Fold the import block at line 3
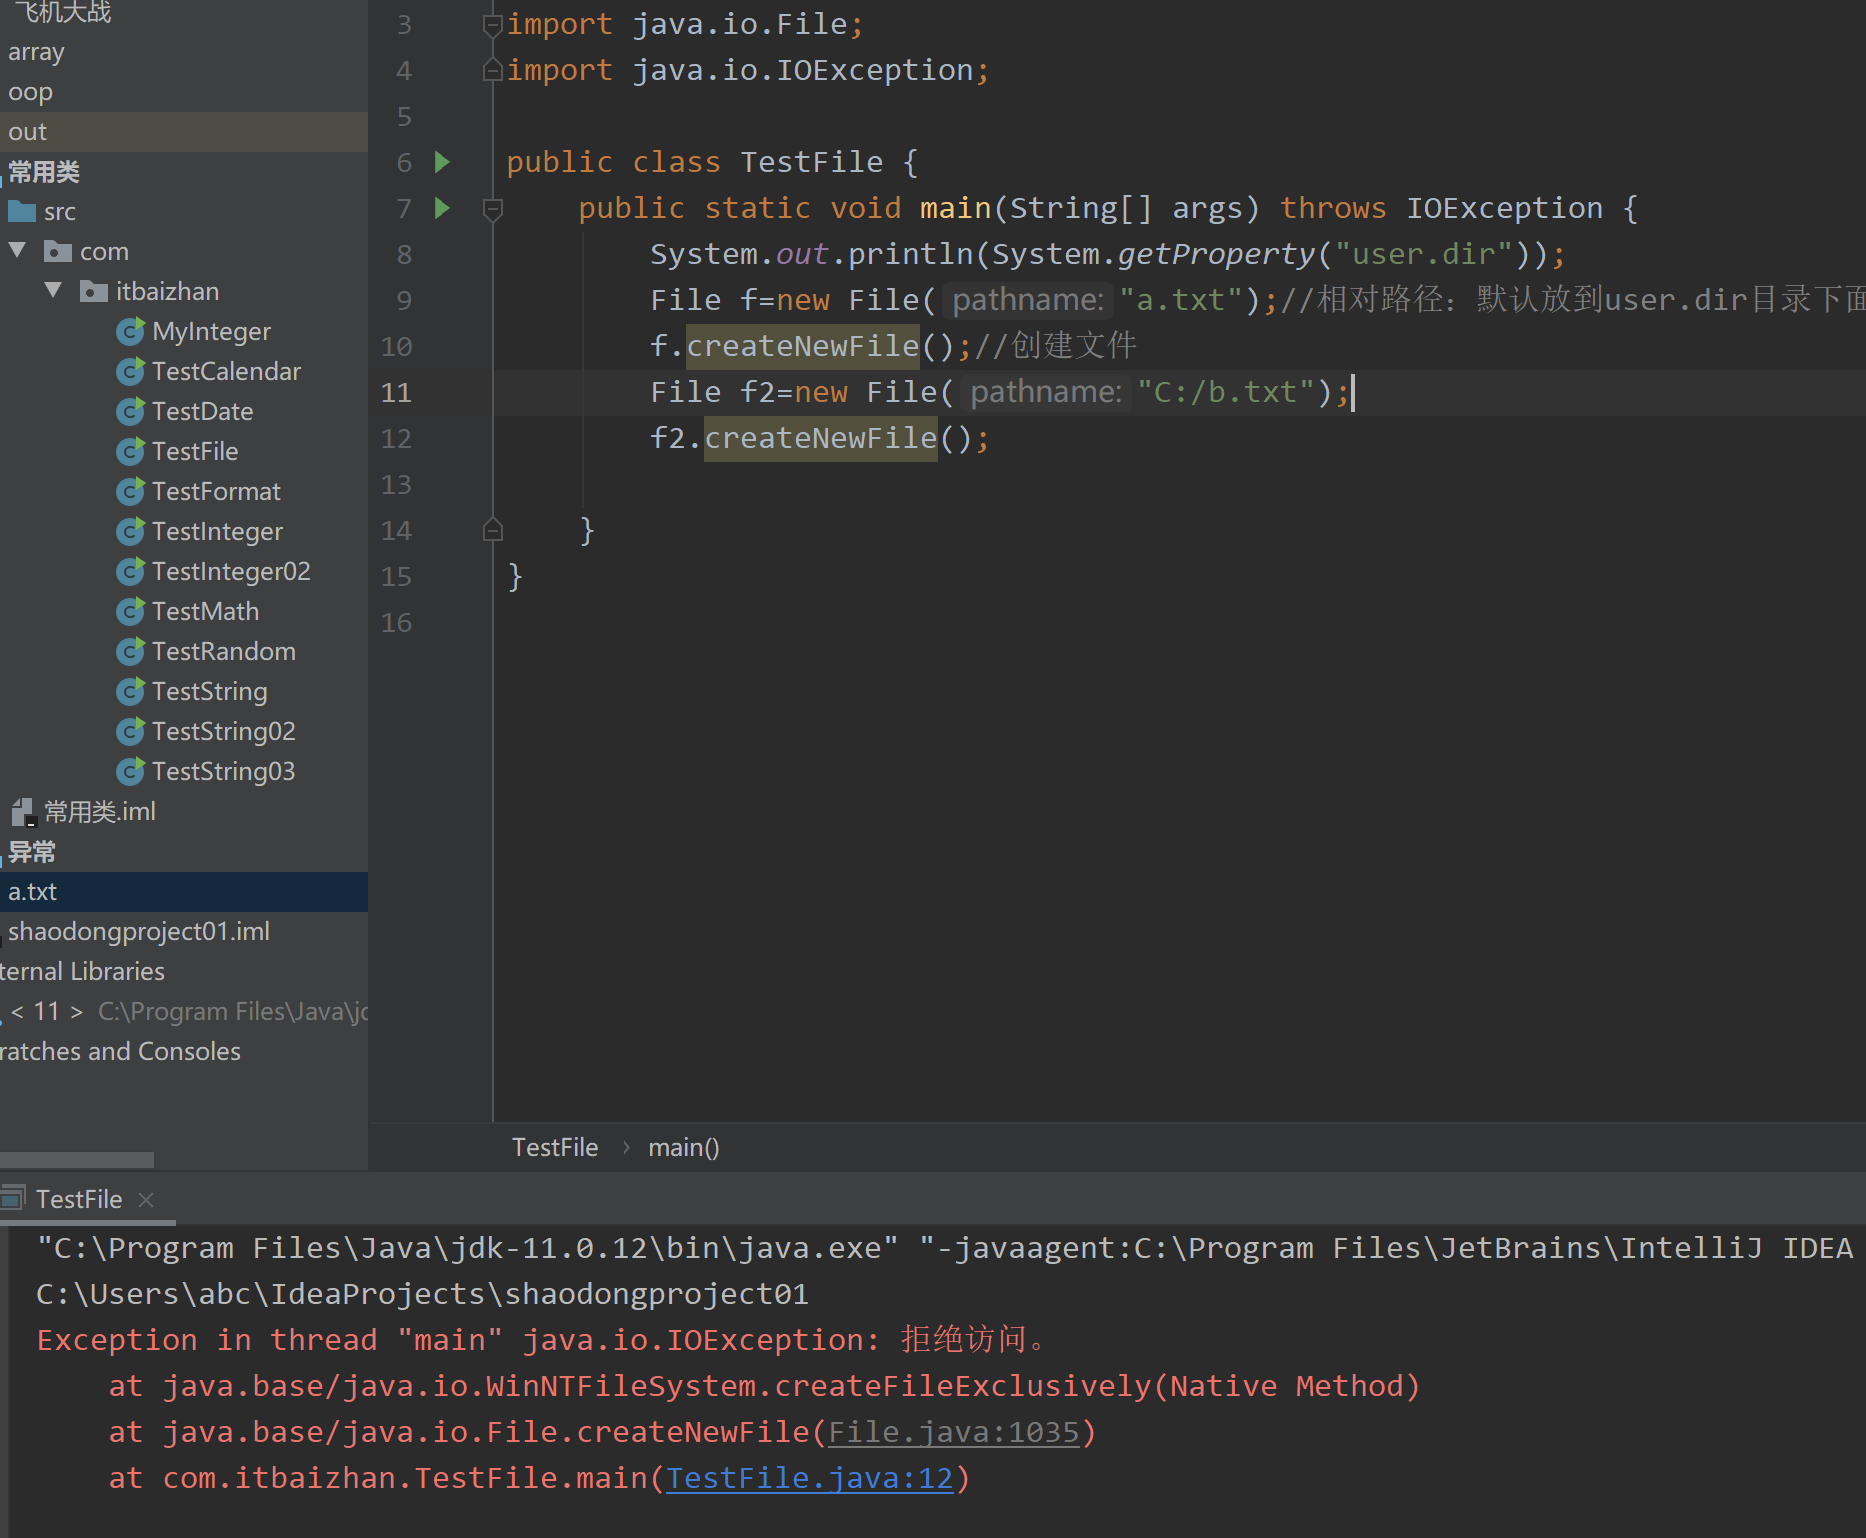Image resolution: width=1866 pixels, height=1538 pixels. (492, 25)
